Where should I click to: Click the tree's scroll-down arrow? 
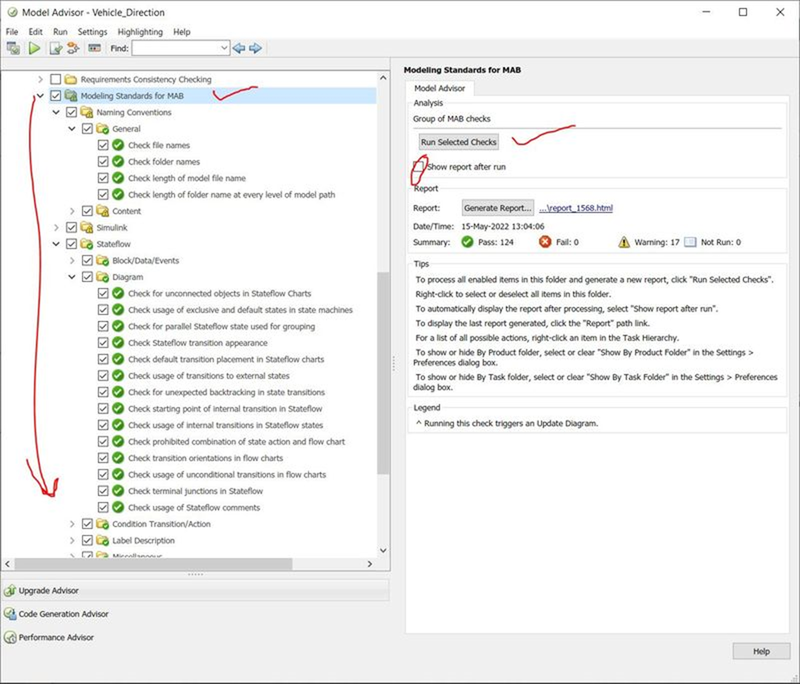coord(383,550)
